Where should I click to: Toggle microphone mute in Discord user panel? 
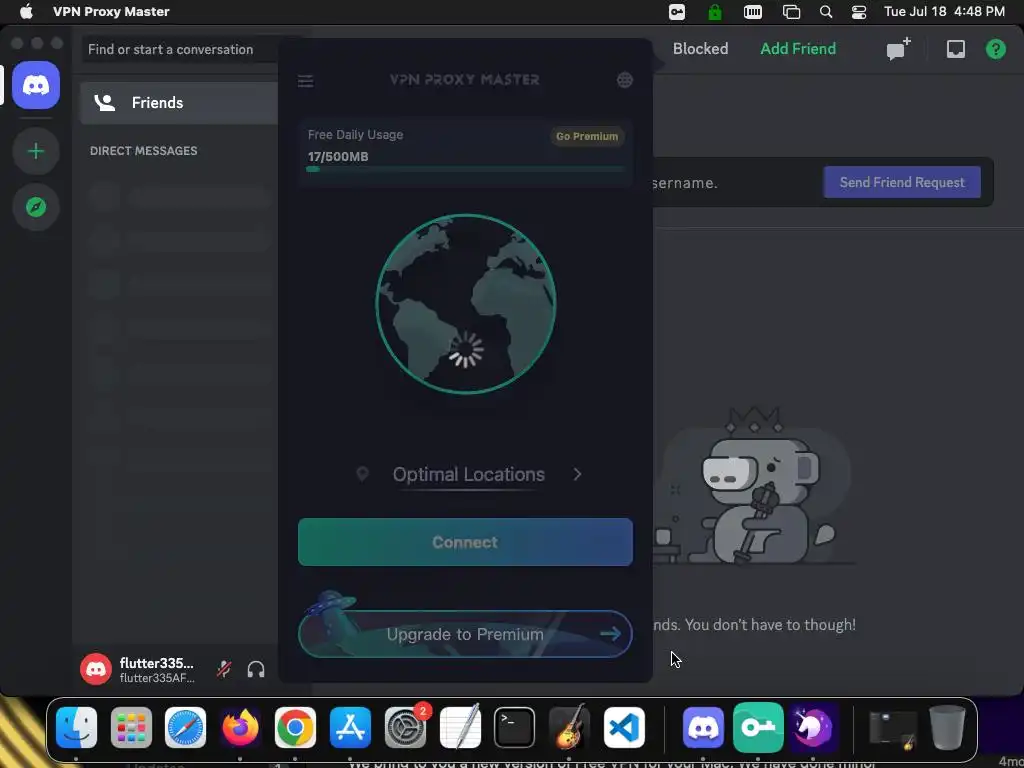[x=224, y=669]
